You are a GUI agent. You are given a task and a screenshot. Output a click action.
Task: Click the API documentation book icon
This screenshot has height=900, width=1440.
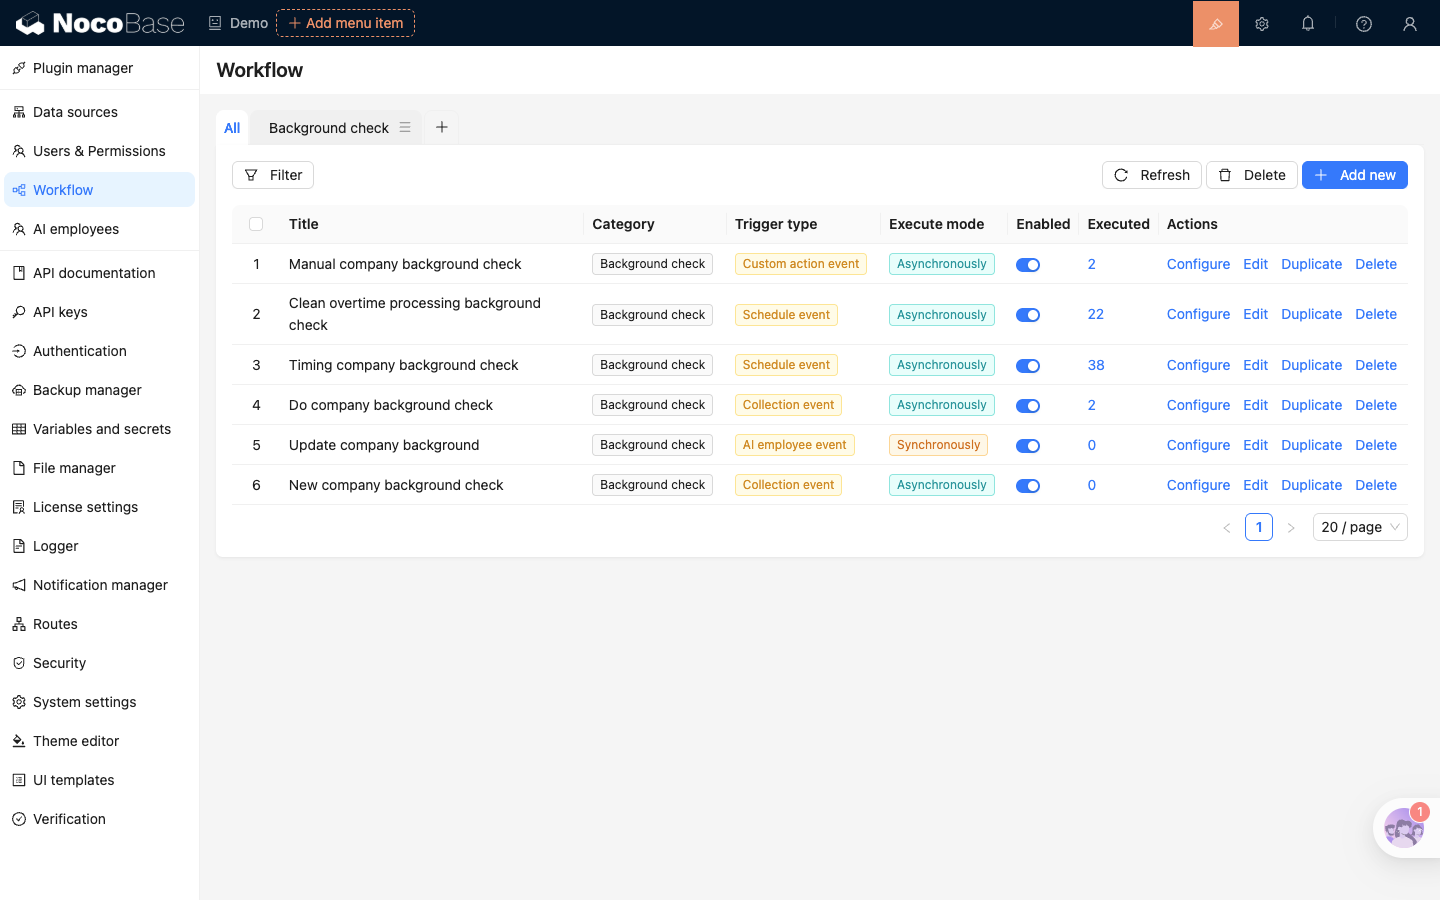coord(19,273)
